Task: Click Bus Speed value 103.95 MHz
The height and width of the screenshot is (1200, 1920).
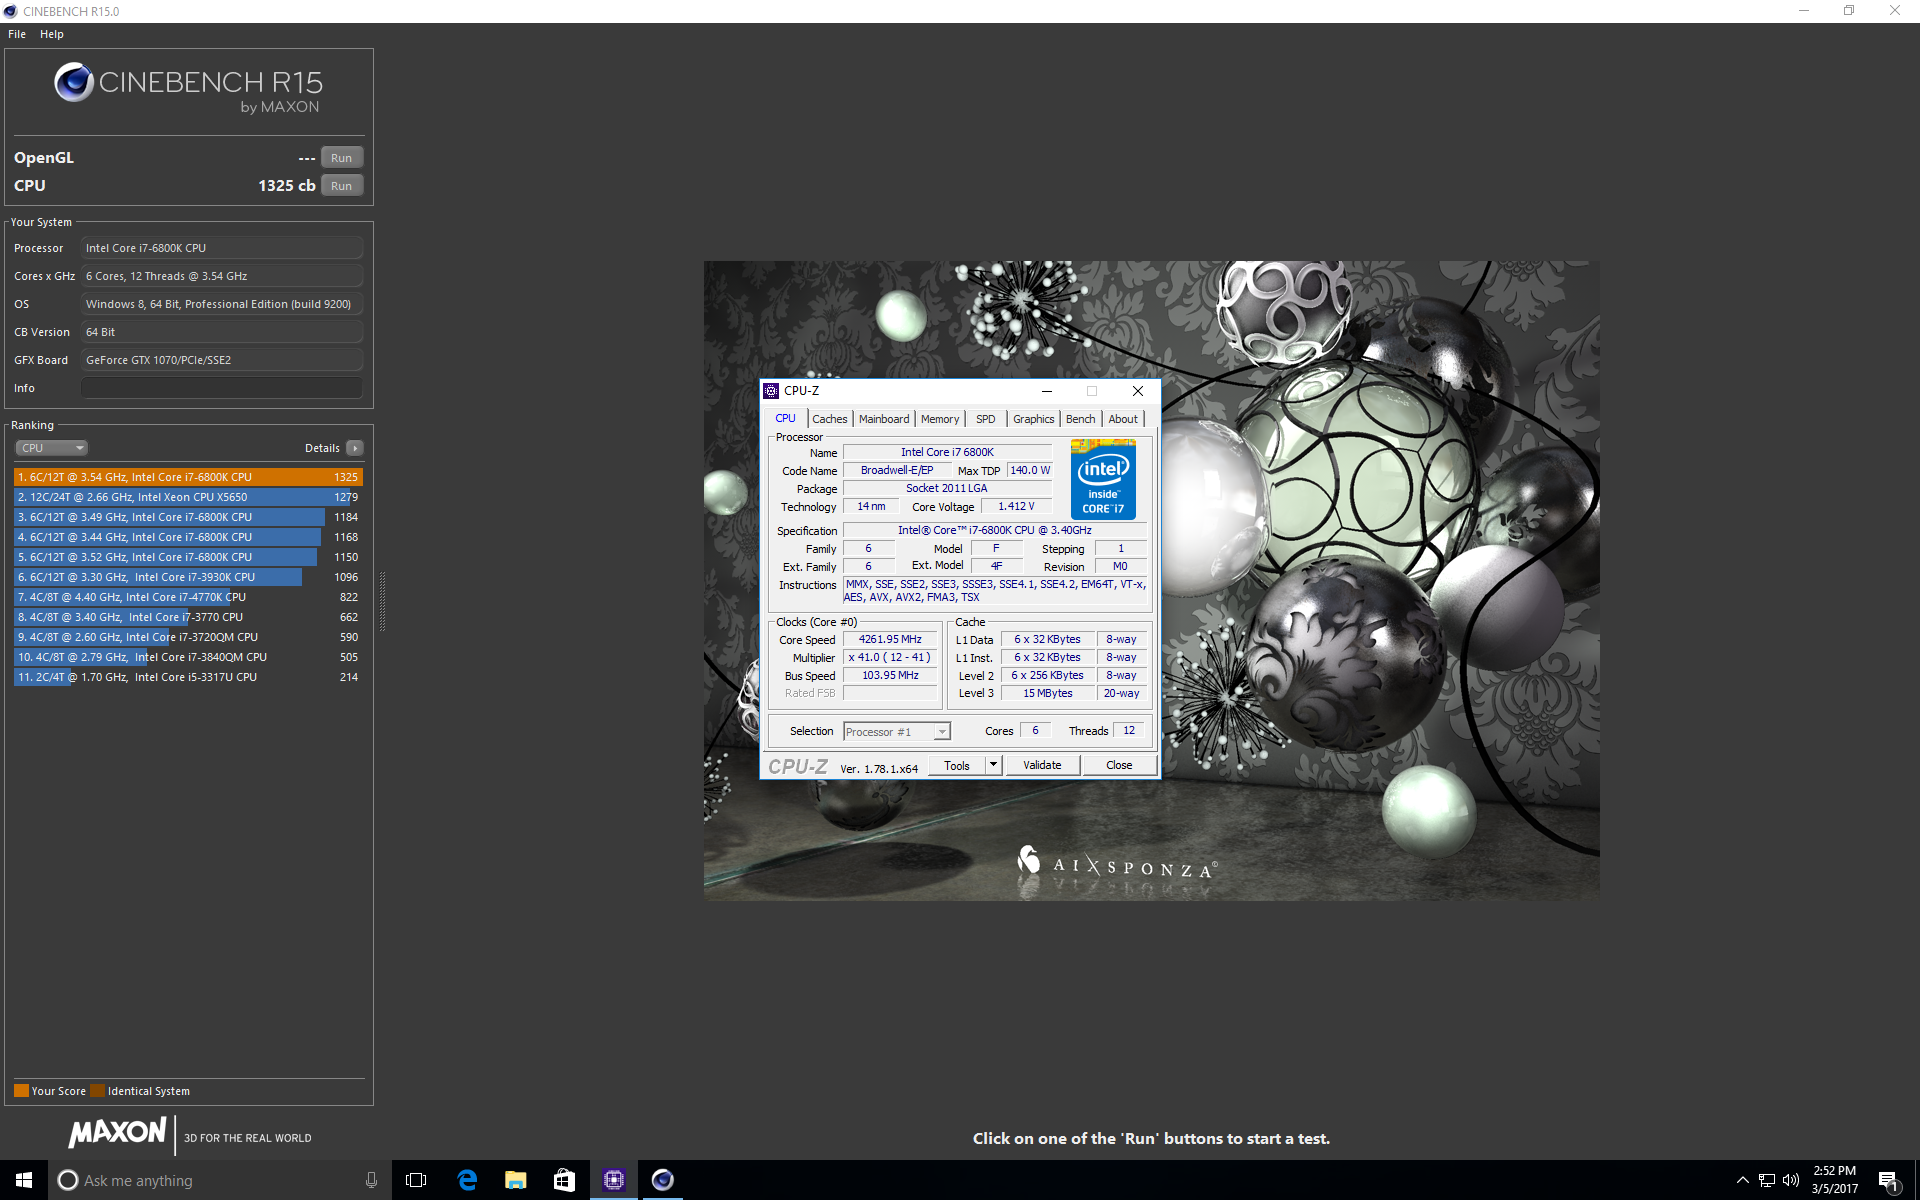Action: [x=890, y=675]
